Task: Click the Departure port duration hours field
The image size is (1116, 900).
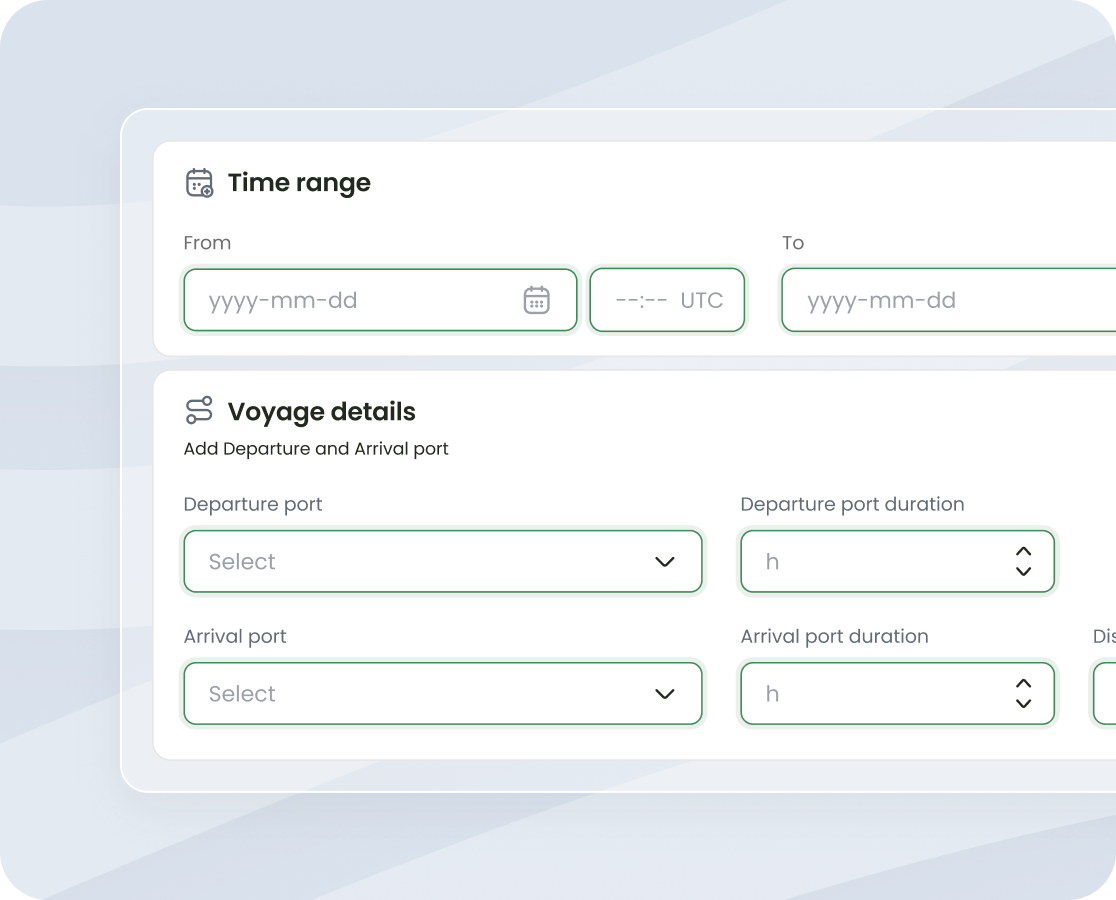Action: point(870,562)
